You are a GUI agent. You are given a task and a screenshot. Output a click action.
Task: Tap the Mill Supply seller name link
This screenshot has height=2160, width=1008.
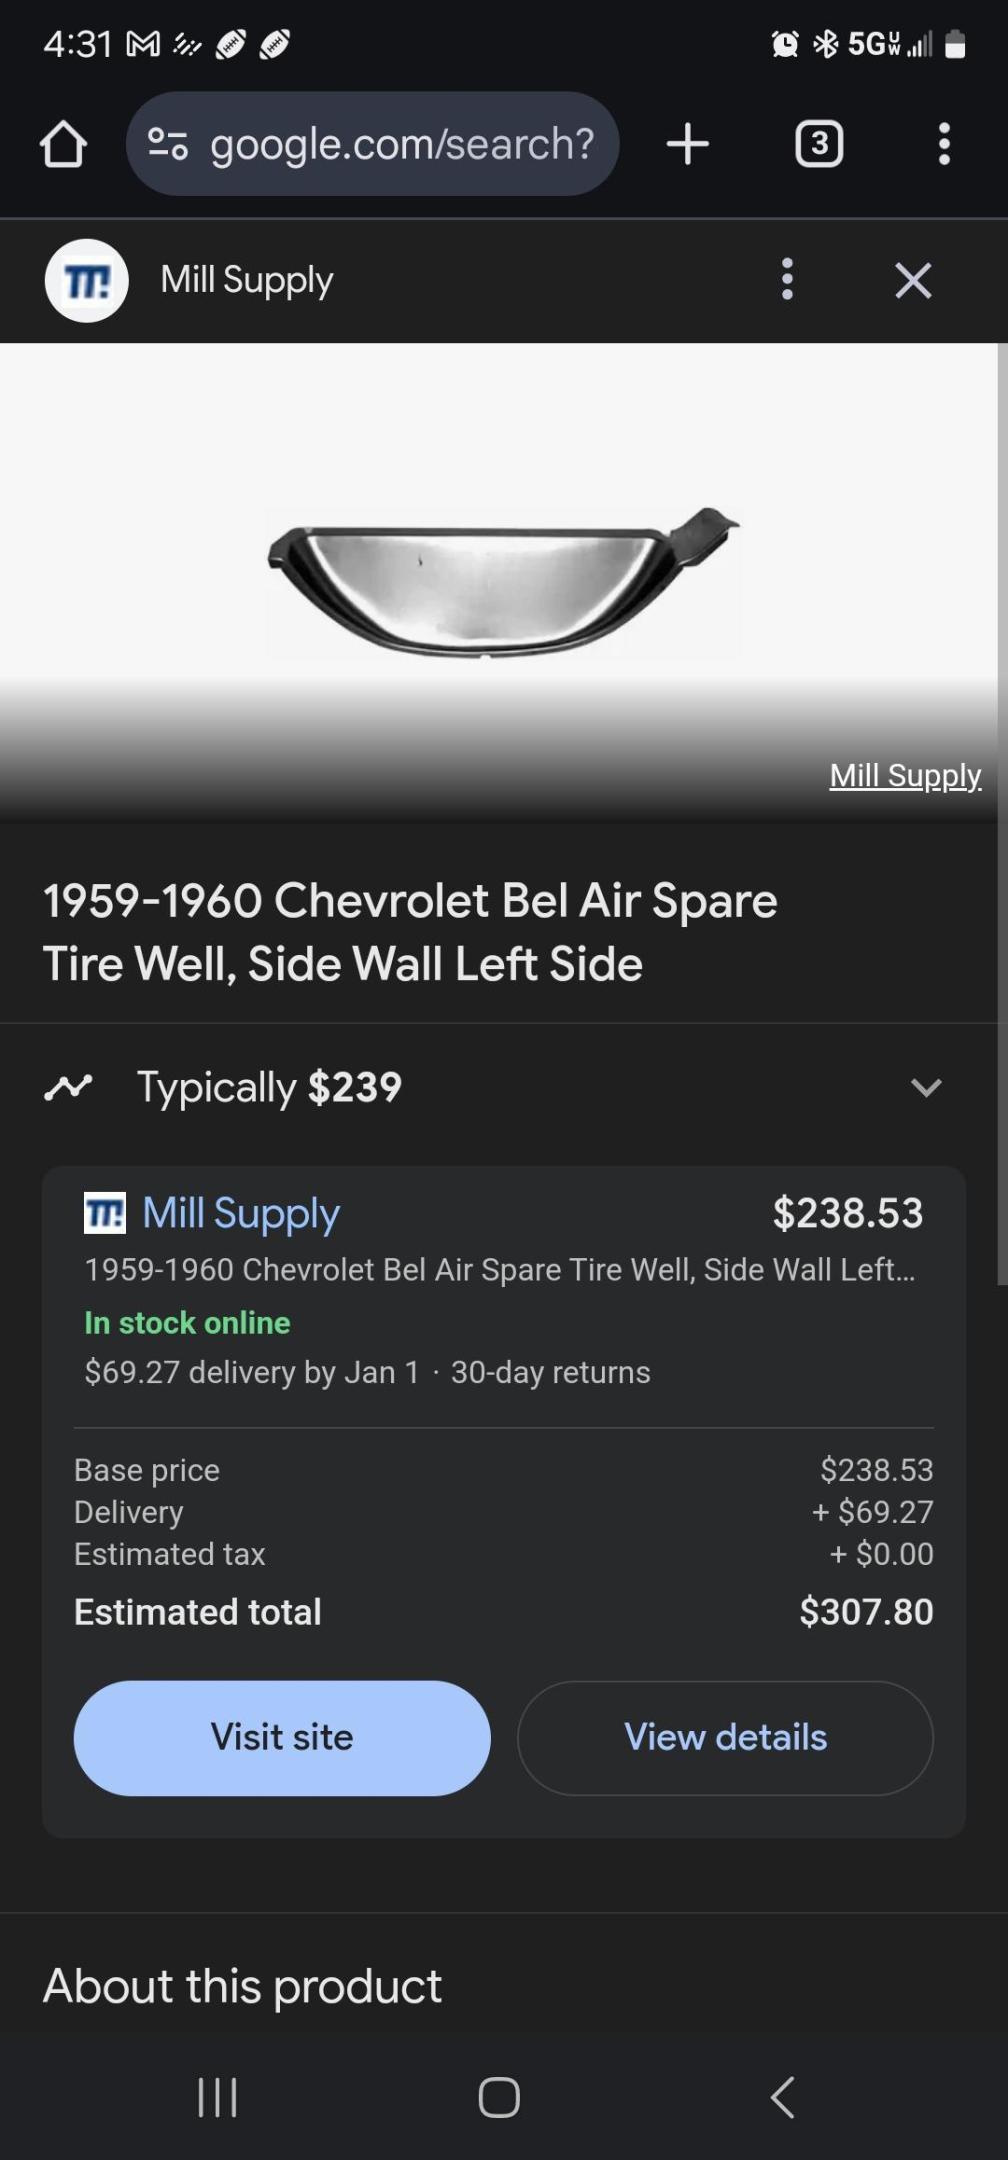point(240,1213)
